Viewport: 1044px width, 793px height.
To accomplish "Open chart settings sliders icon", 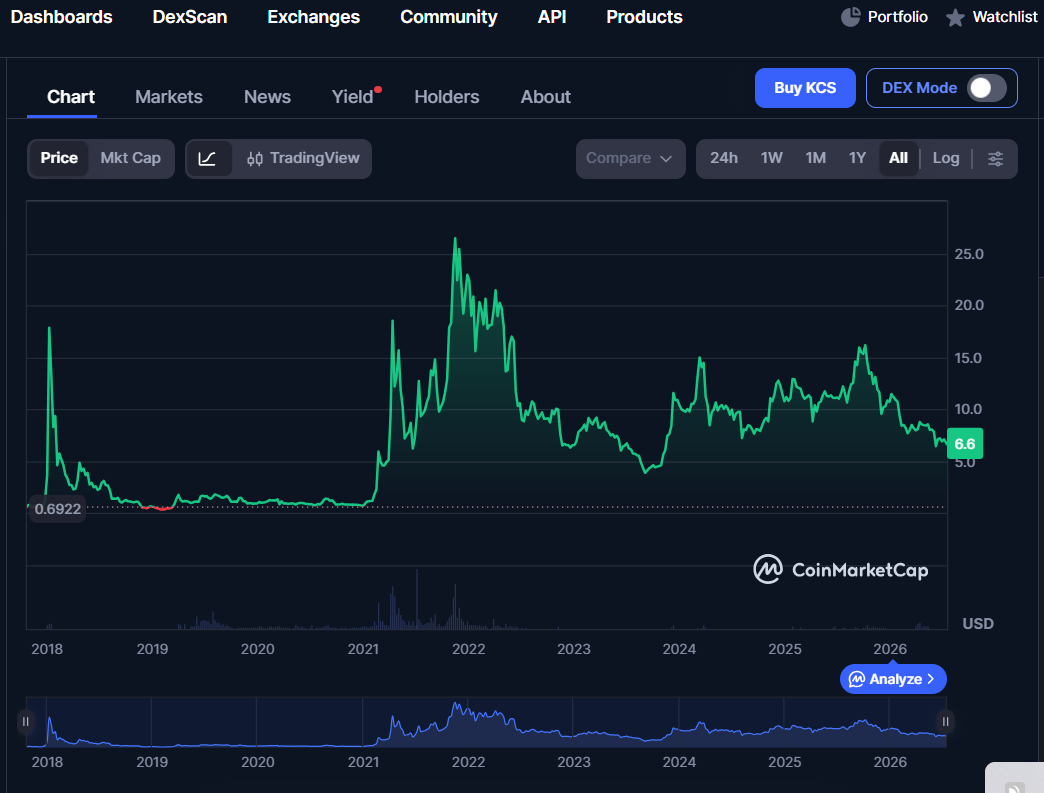I will (995, 158).
